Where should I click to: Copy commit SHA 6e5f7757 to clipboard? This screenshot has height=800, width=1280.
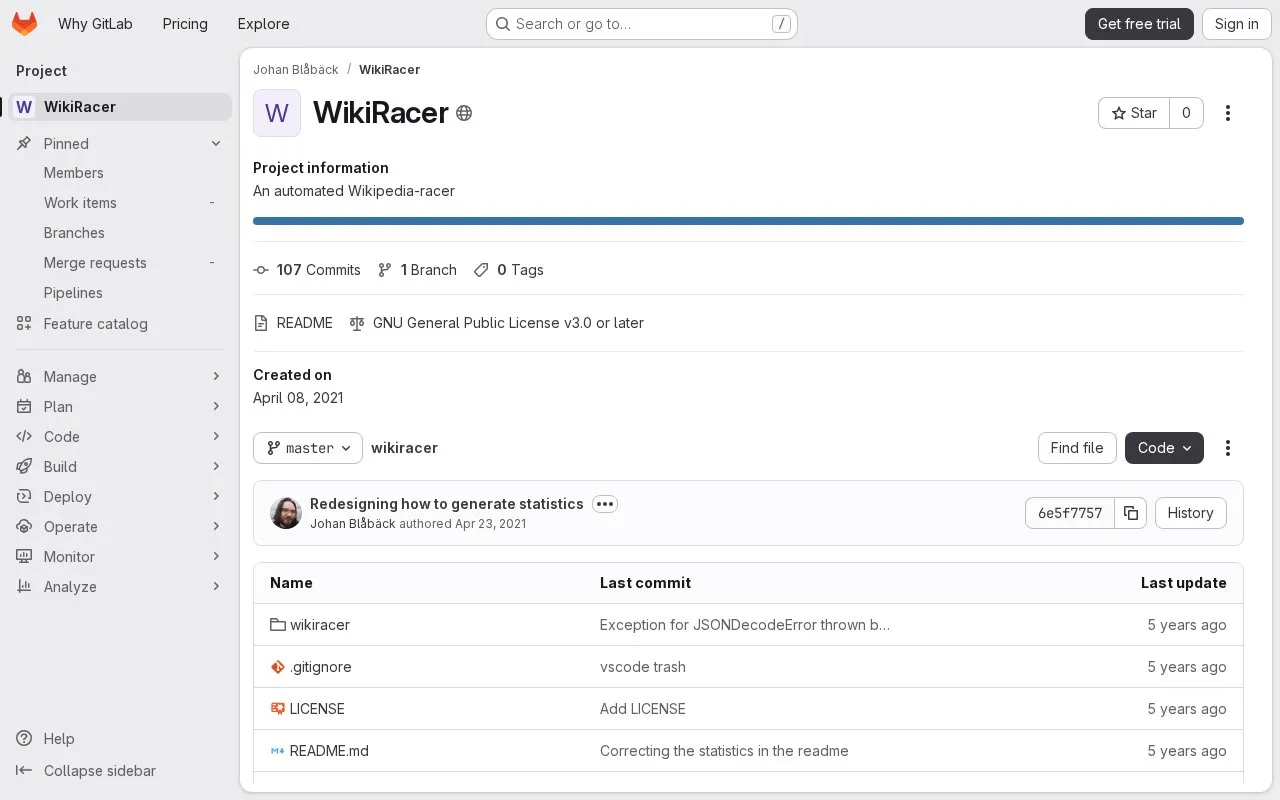[x=1131, y=513]
